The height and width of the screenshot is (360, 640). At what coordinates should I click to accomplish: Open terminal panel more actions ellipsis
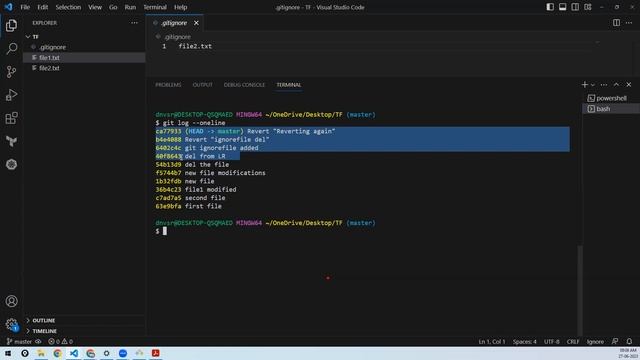click(x=604, y=85)
